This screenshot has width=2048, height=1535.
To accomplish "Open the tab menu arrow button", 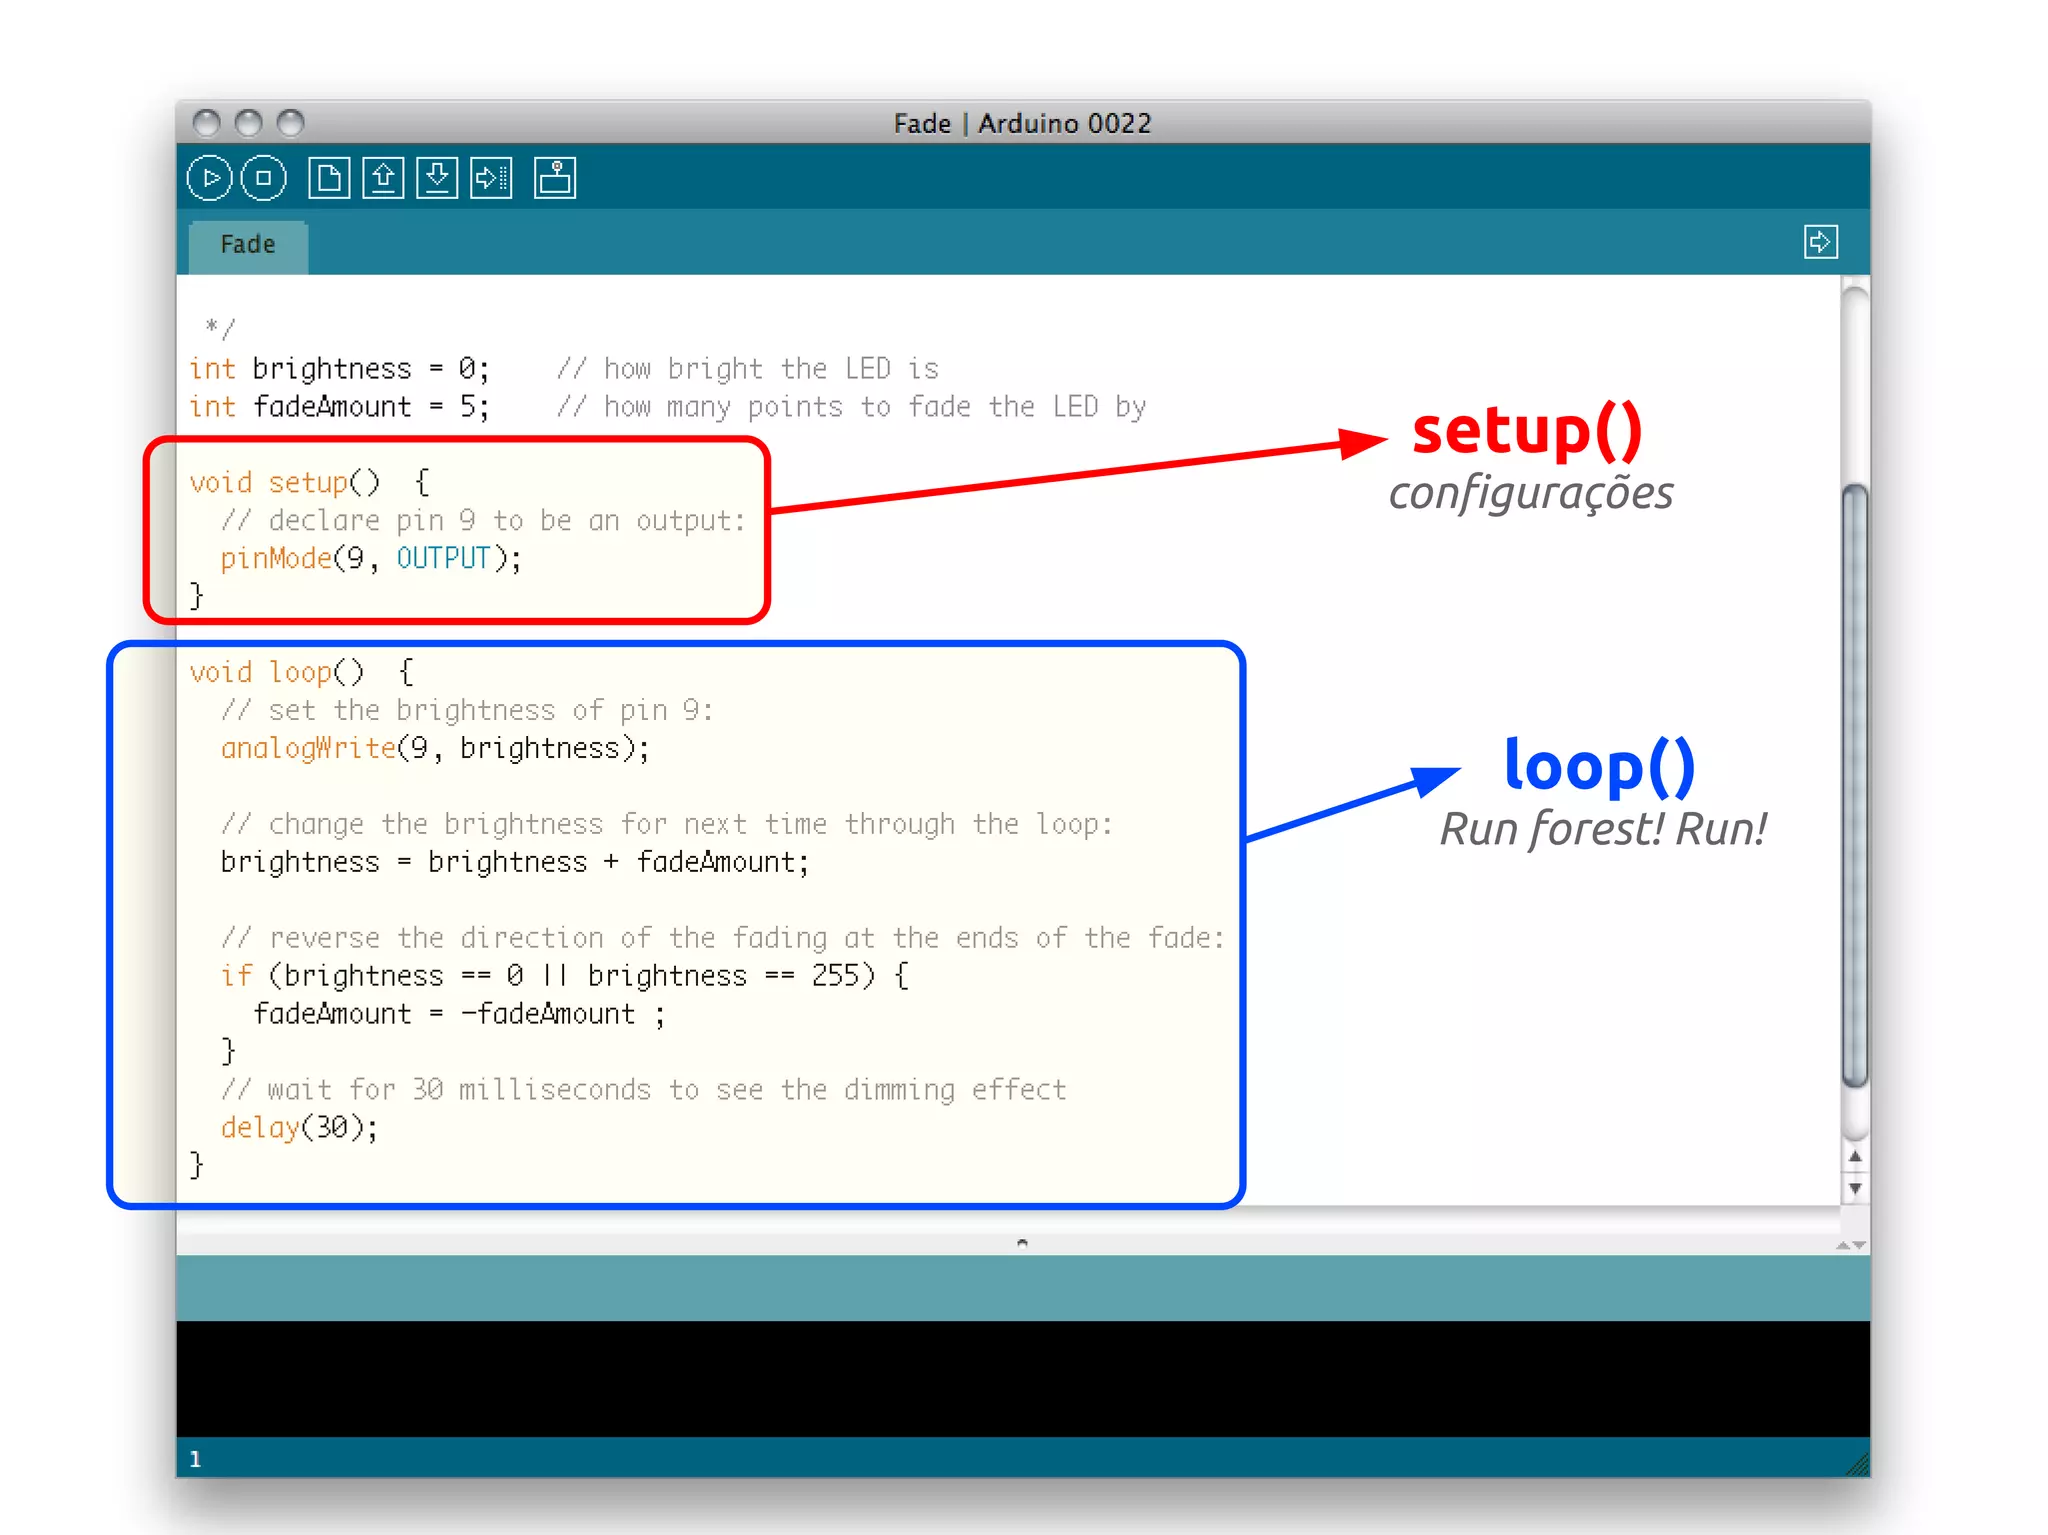I will click(x=1820, y=242).
